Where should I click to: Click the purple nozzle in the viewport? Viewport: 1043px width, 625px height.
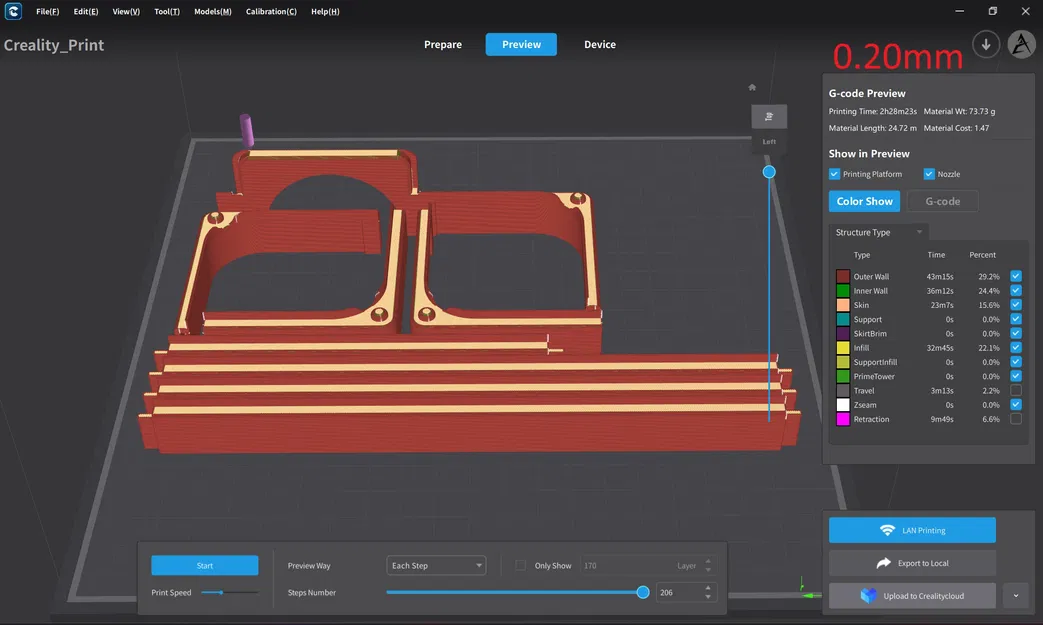click(246, 131)
